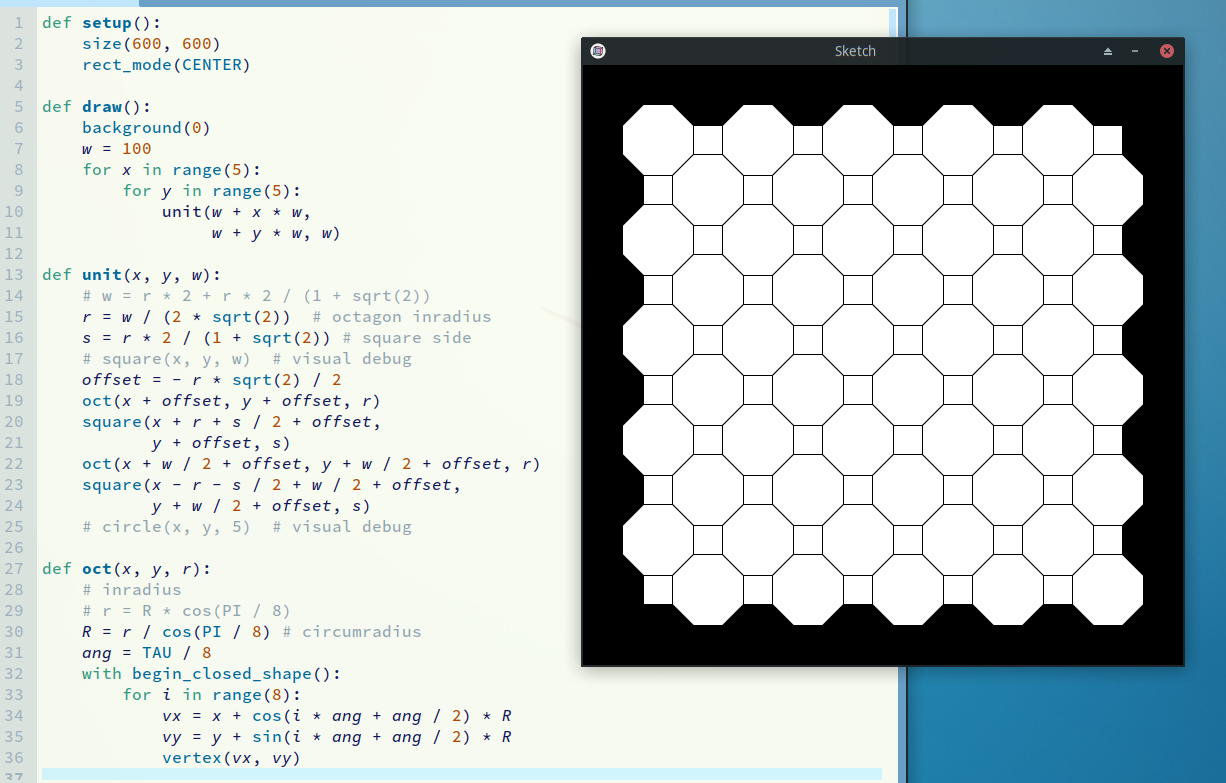This screenshot has height=783, width=1226.
Task: Place cursor on the vertex(vx, vy) line
Action: tap(230, 757)
